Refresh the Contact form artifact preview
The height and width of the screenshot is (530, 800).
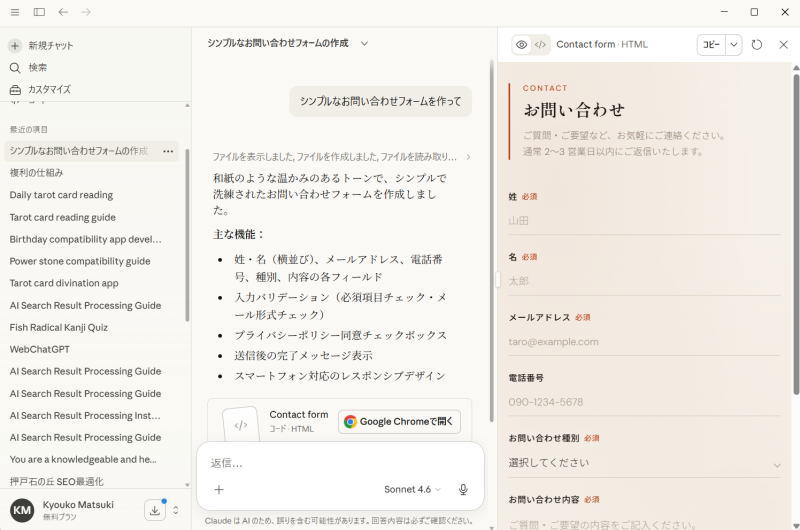pos(757,44)
